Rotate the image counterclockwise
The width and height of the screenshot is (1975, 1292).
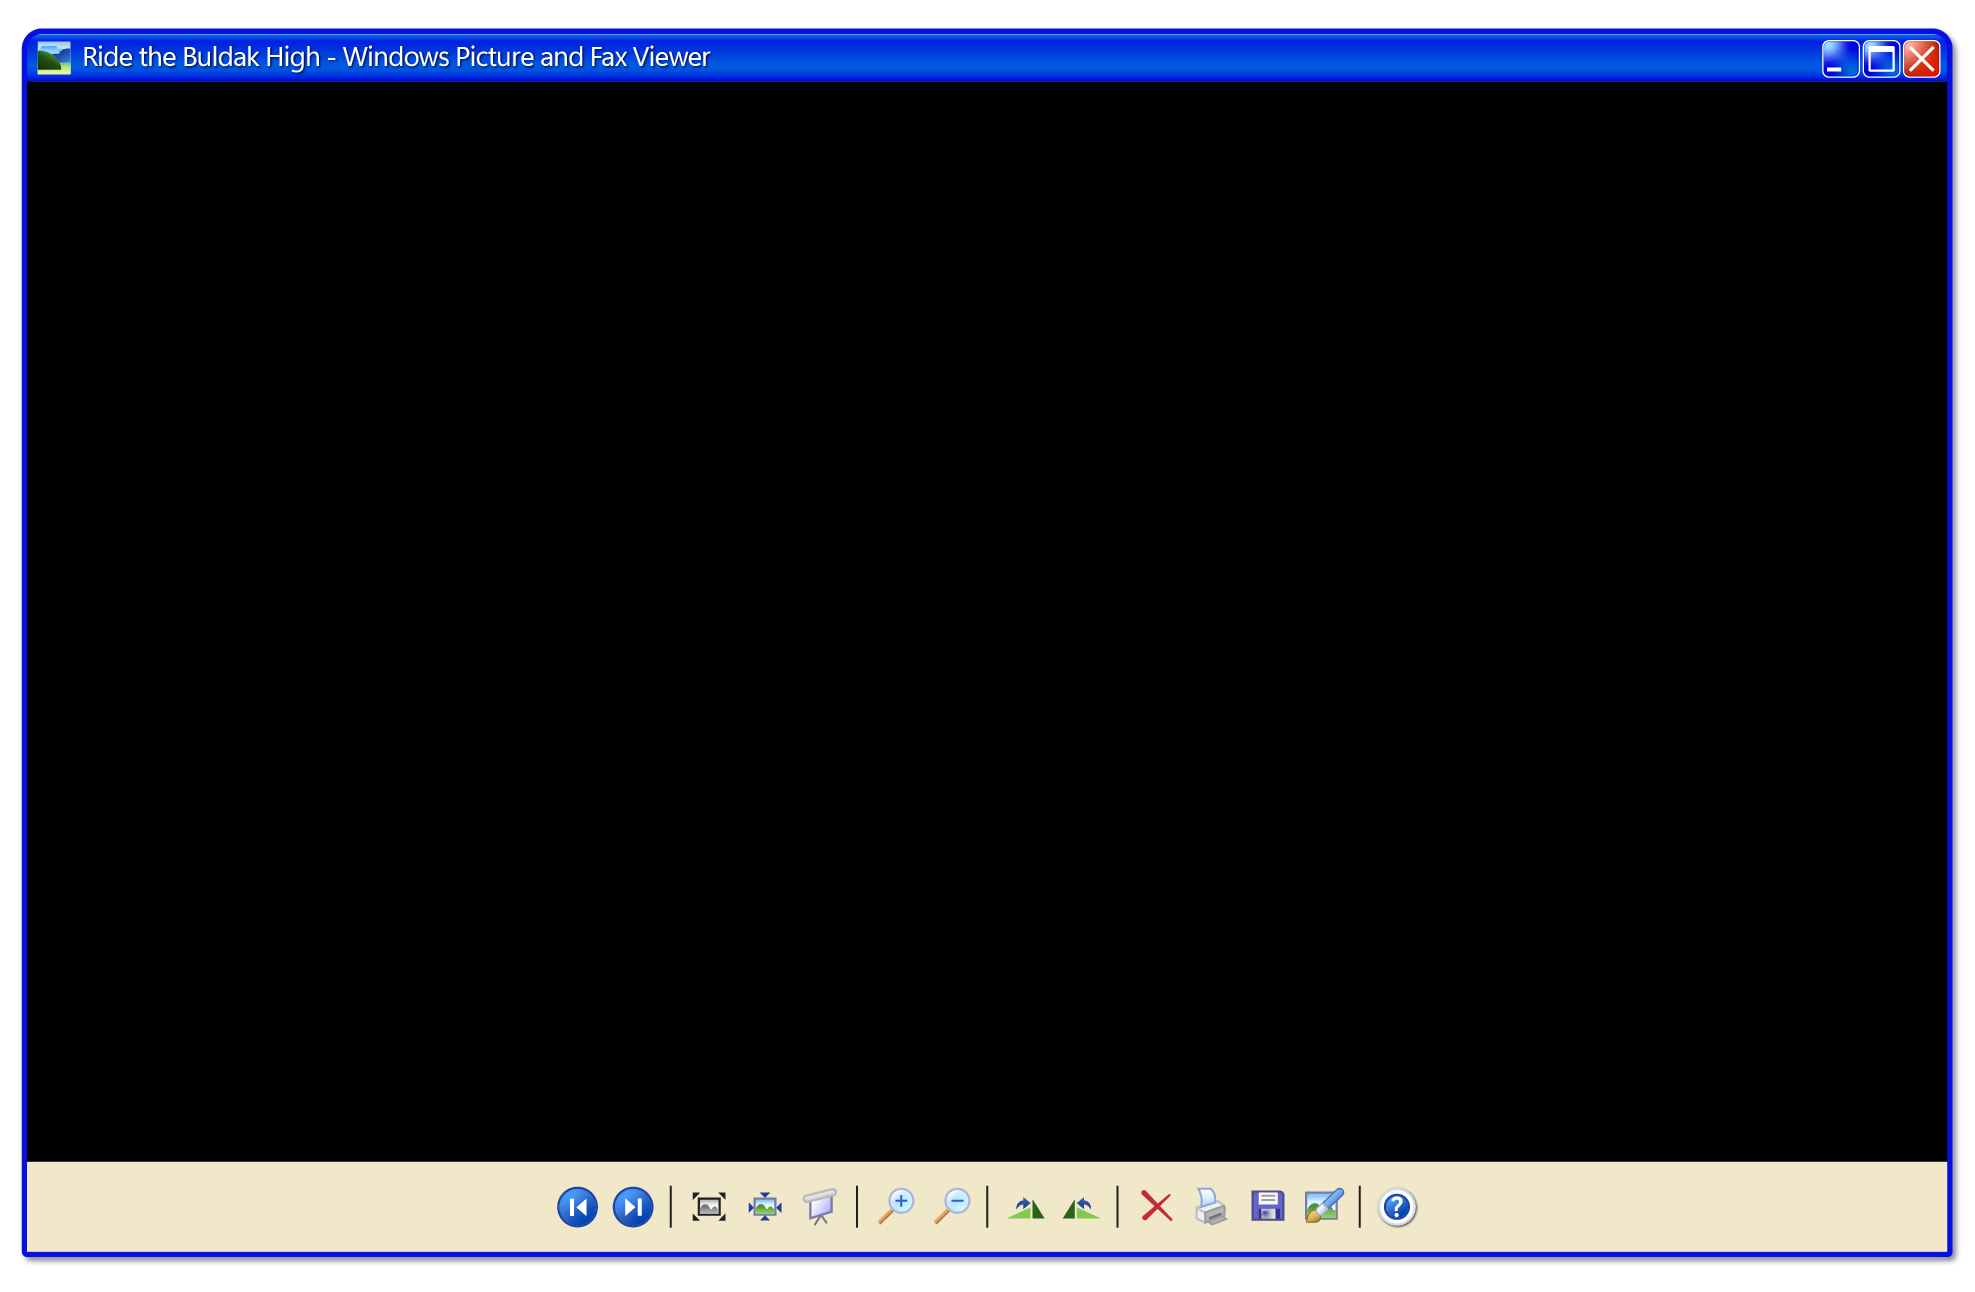(x=1081, y=1207)
